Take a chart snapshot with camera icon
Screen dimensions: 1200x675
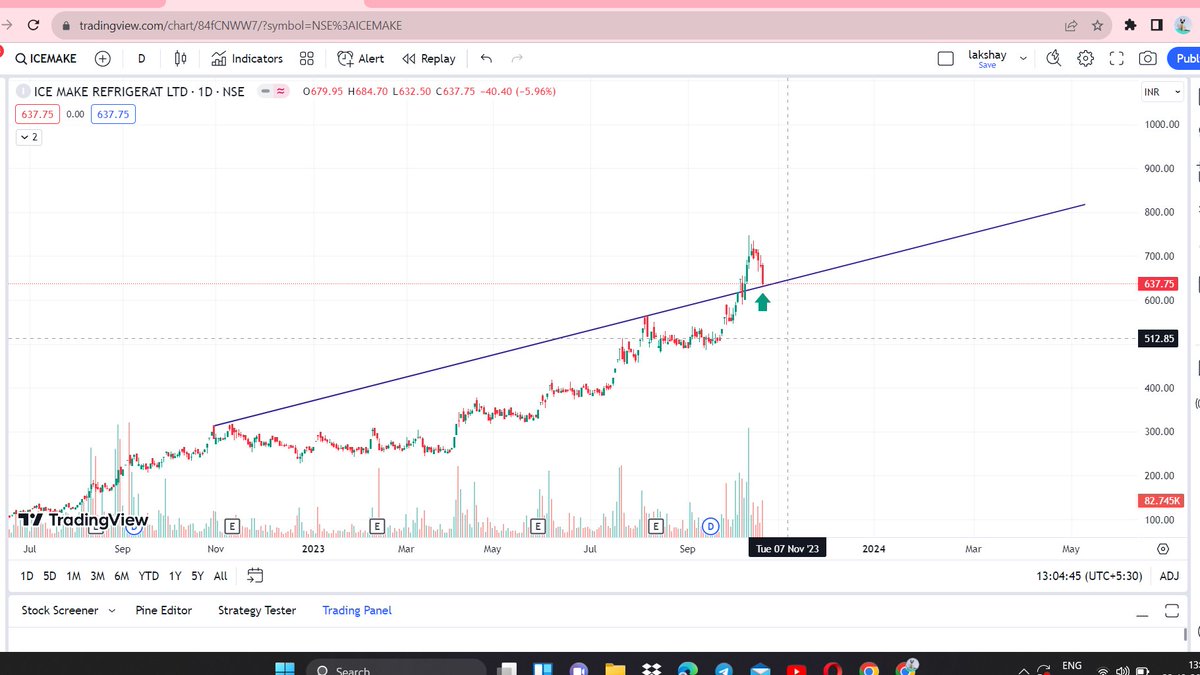click(1149, 58)
